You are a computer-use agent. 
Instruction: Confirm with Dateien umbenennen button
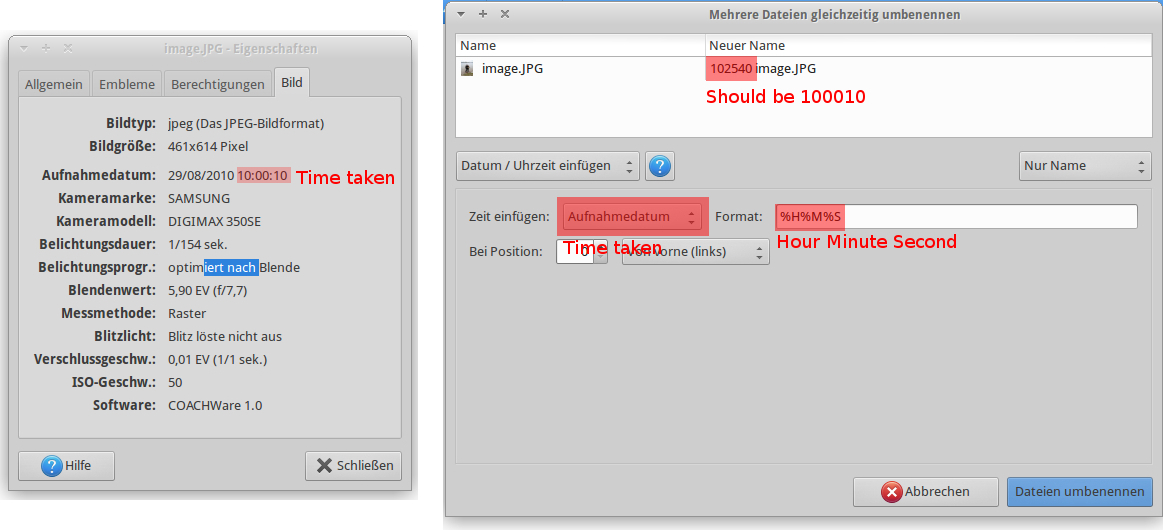(x=1079, y=491)
